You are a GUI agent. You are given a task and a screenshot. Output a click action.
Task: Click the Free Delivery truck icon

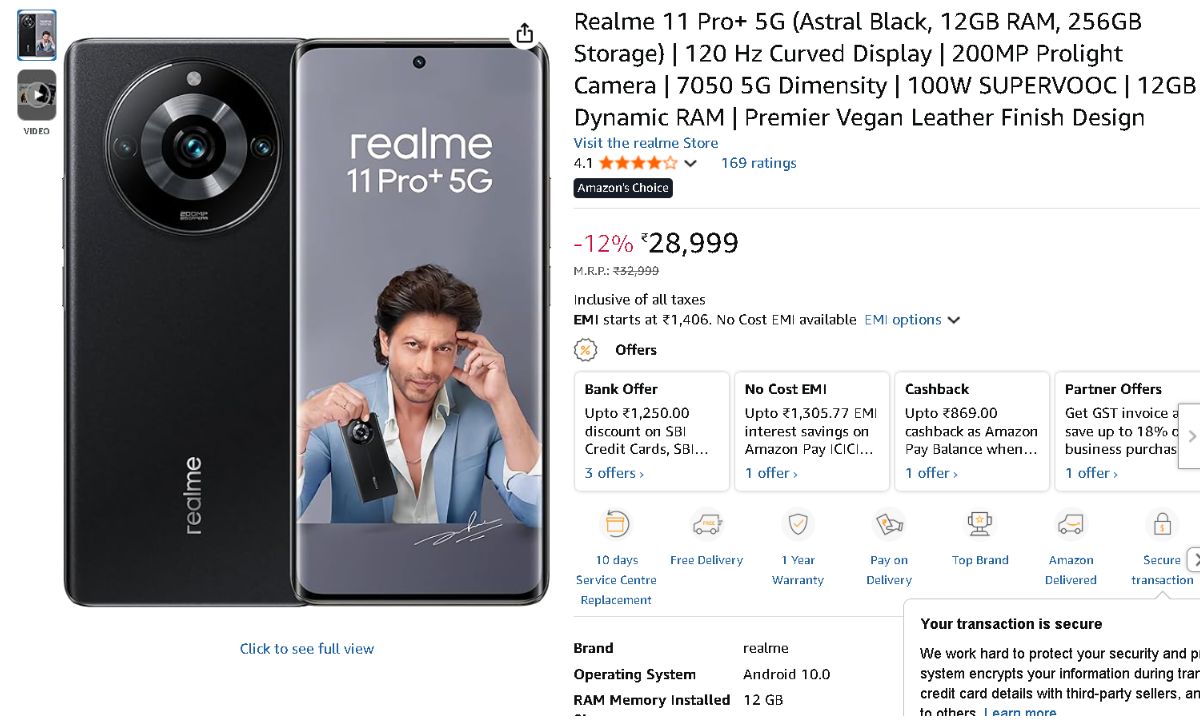[x=707, y=524]
